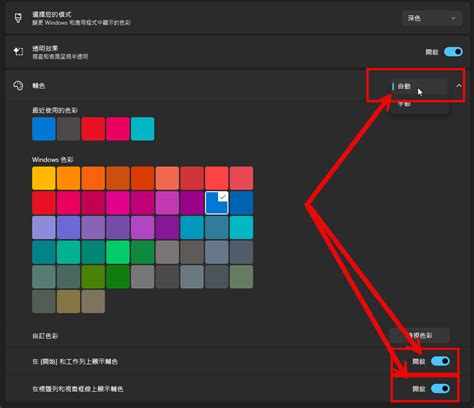Pick the lavender swatch starting the third row

click(x=44, y=227)
